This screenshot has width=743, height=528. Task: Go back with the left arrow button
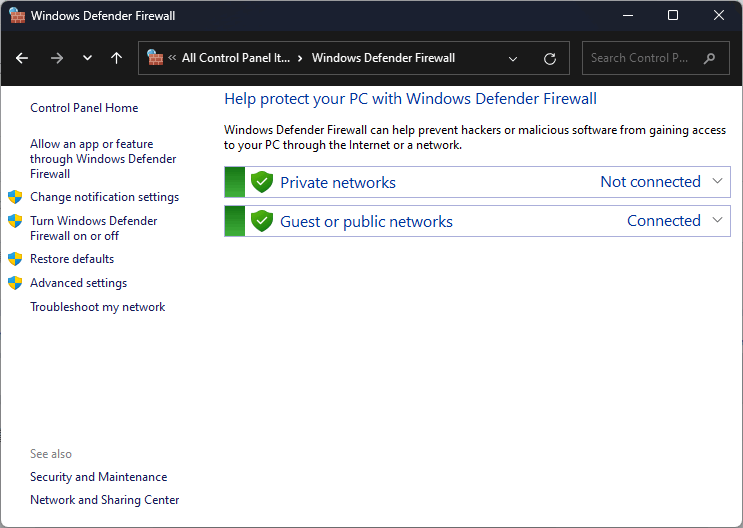22,58
